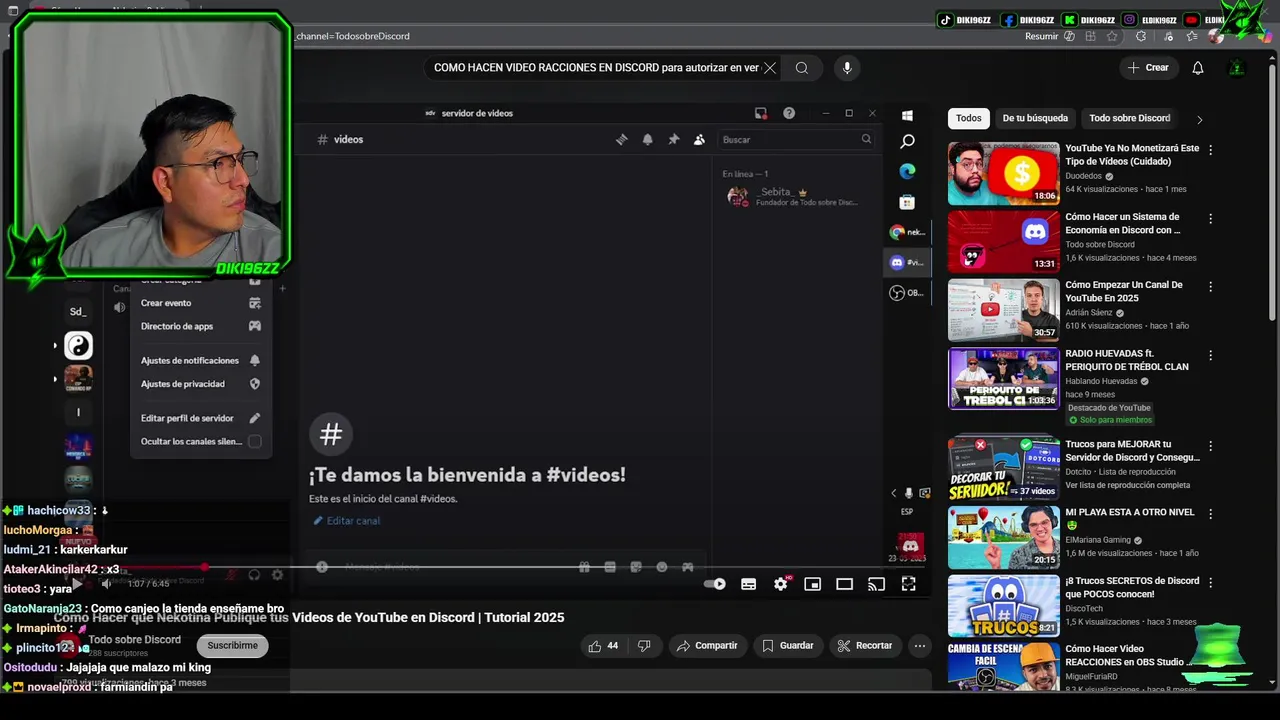
Task: Cast the video with the cast icon
Action: click(x=876, y=584)
